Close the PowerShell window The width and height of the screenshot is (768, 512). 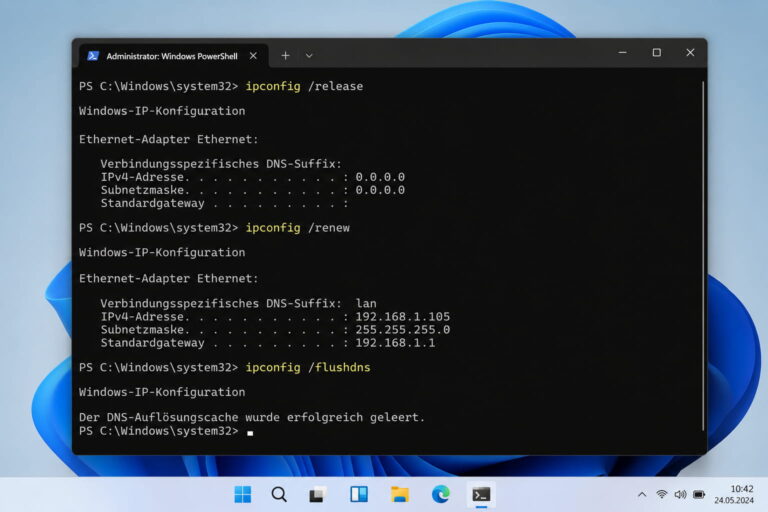pyautogui.click(x=690, y=52)
